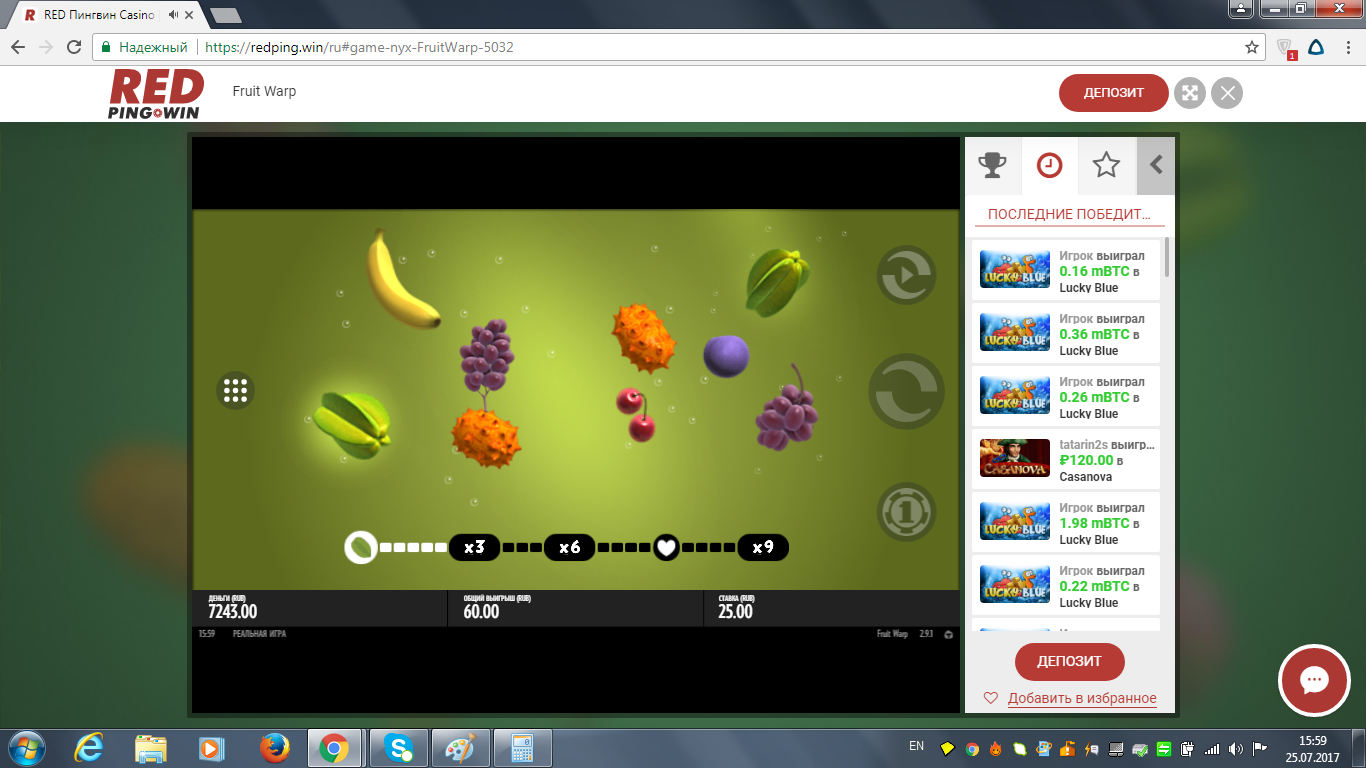This screenshot has width=1366, height=768.
Task: Switch the EN language indicator
Action: 916,746
